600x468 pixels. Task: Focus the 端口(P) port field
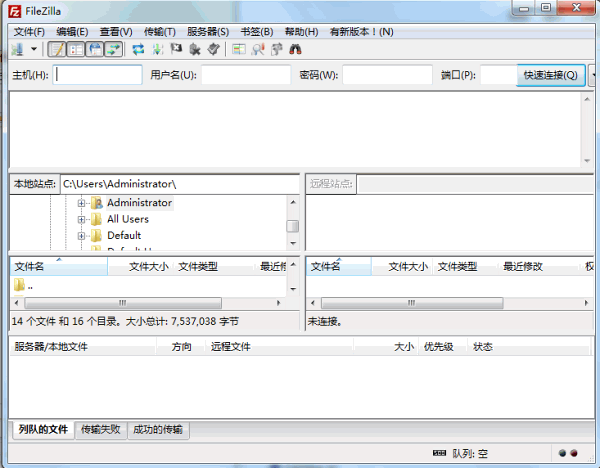point(499,75)
